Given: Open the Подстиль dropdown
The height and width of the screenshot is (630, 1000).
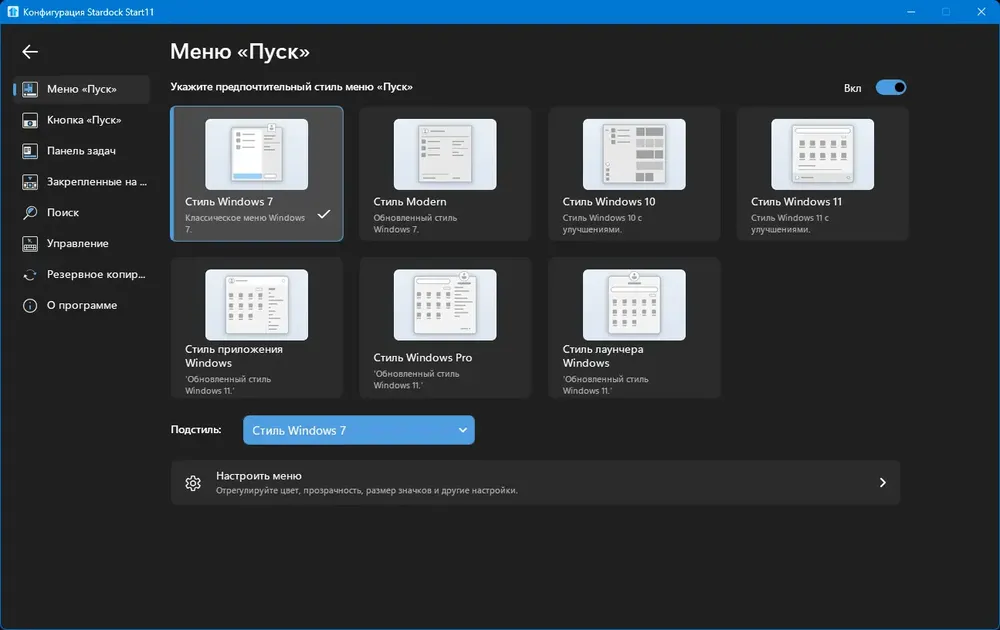Looking at the screenshot, I should 358,430.
